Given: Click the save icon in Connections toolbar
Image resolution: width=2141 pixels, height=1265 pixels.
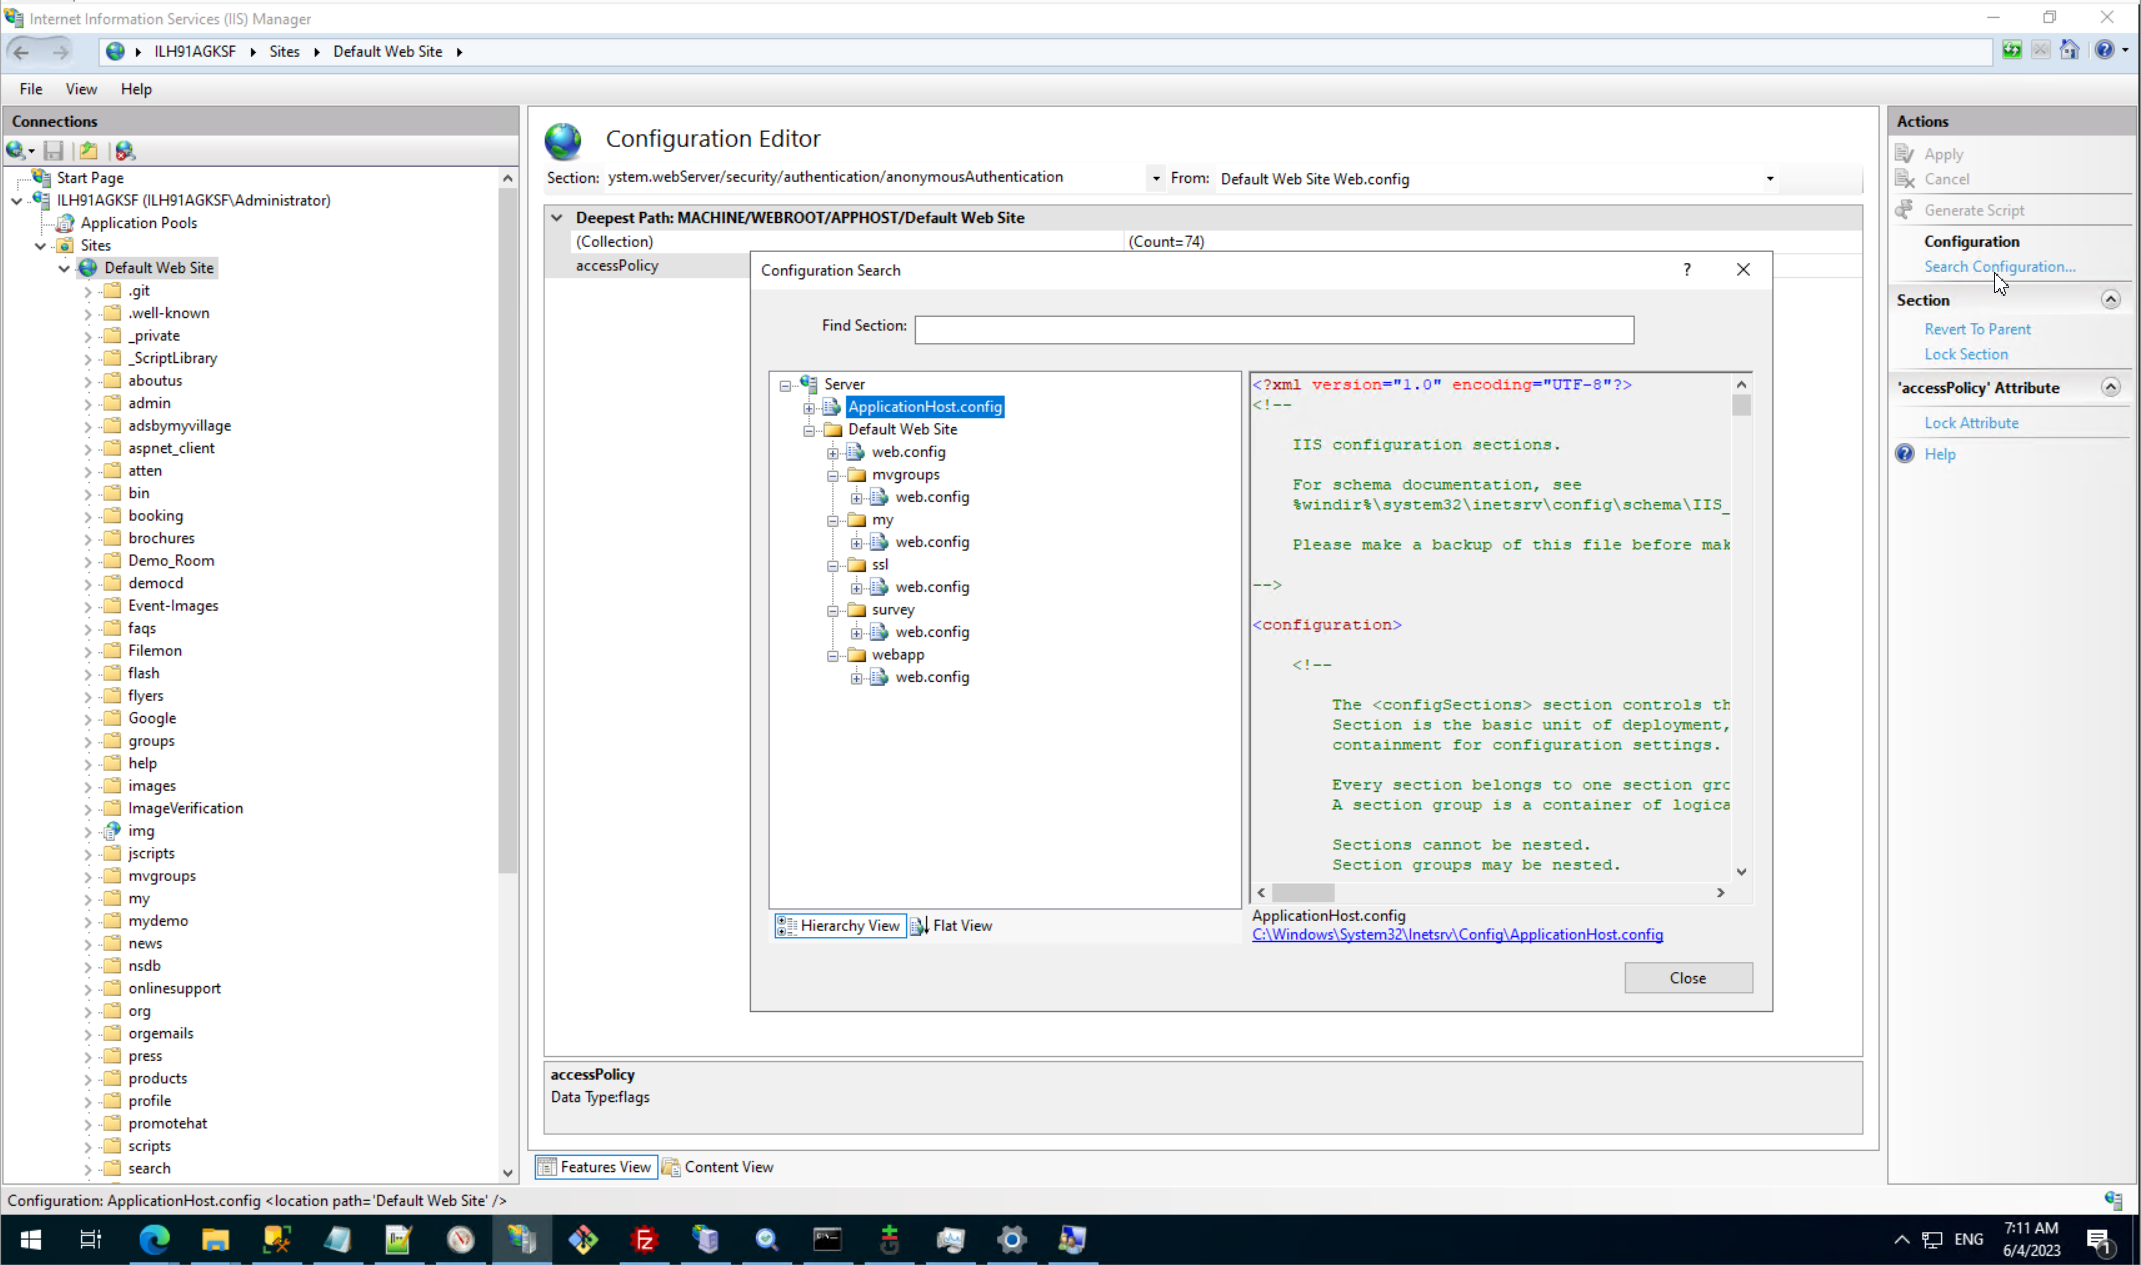Looking at the screenshot, I should [54, 151].
